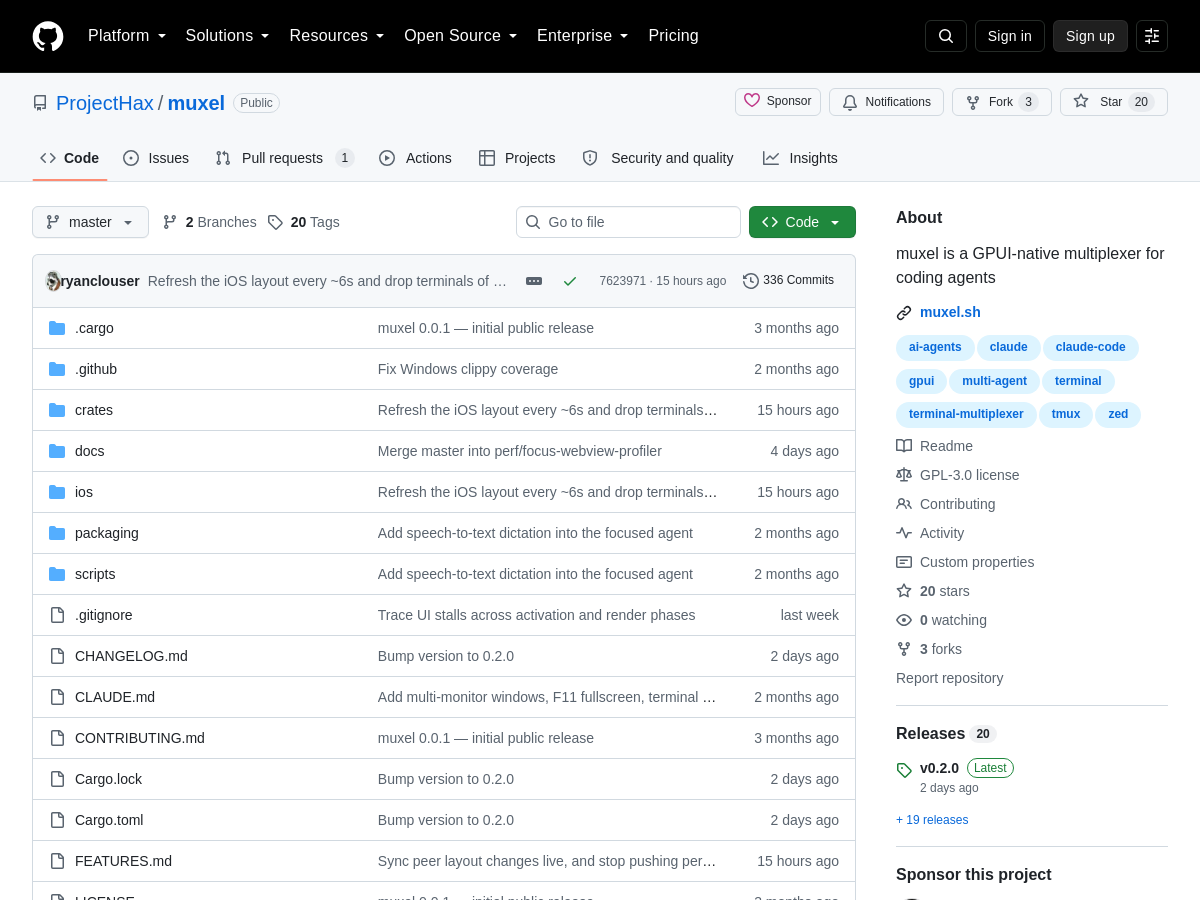The width and height of the screenshot is (1200, 900).
Task: Click the heart Sponsor button
Action: (x=778, y=102)
